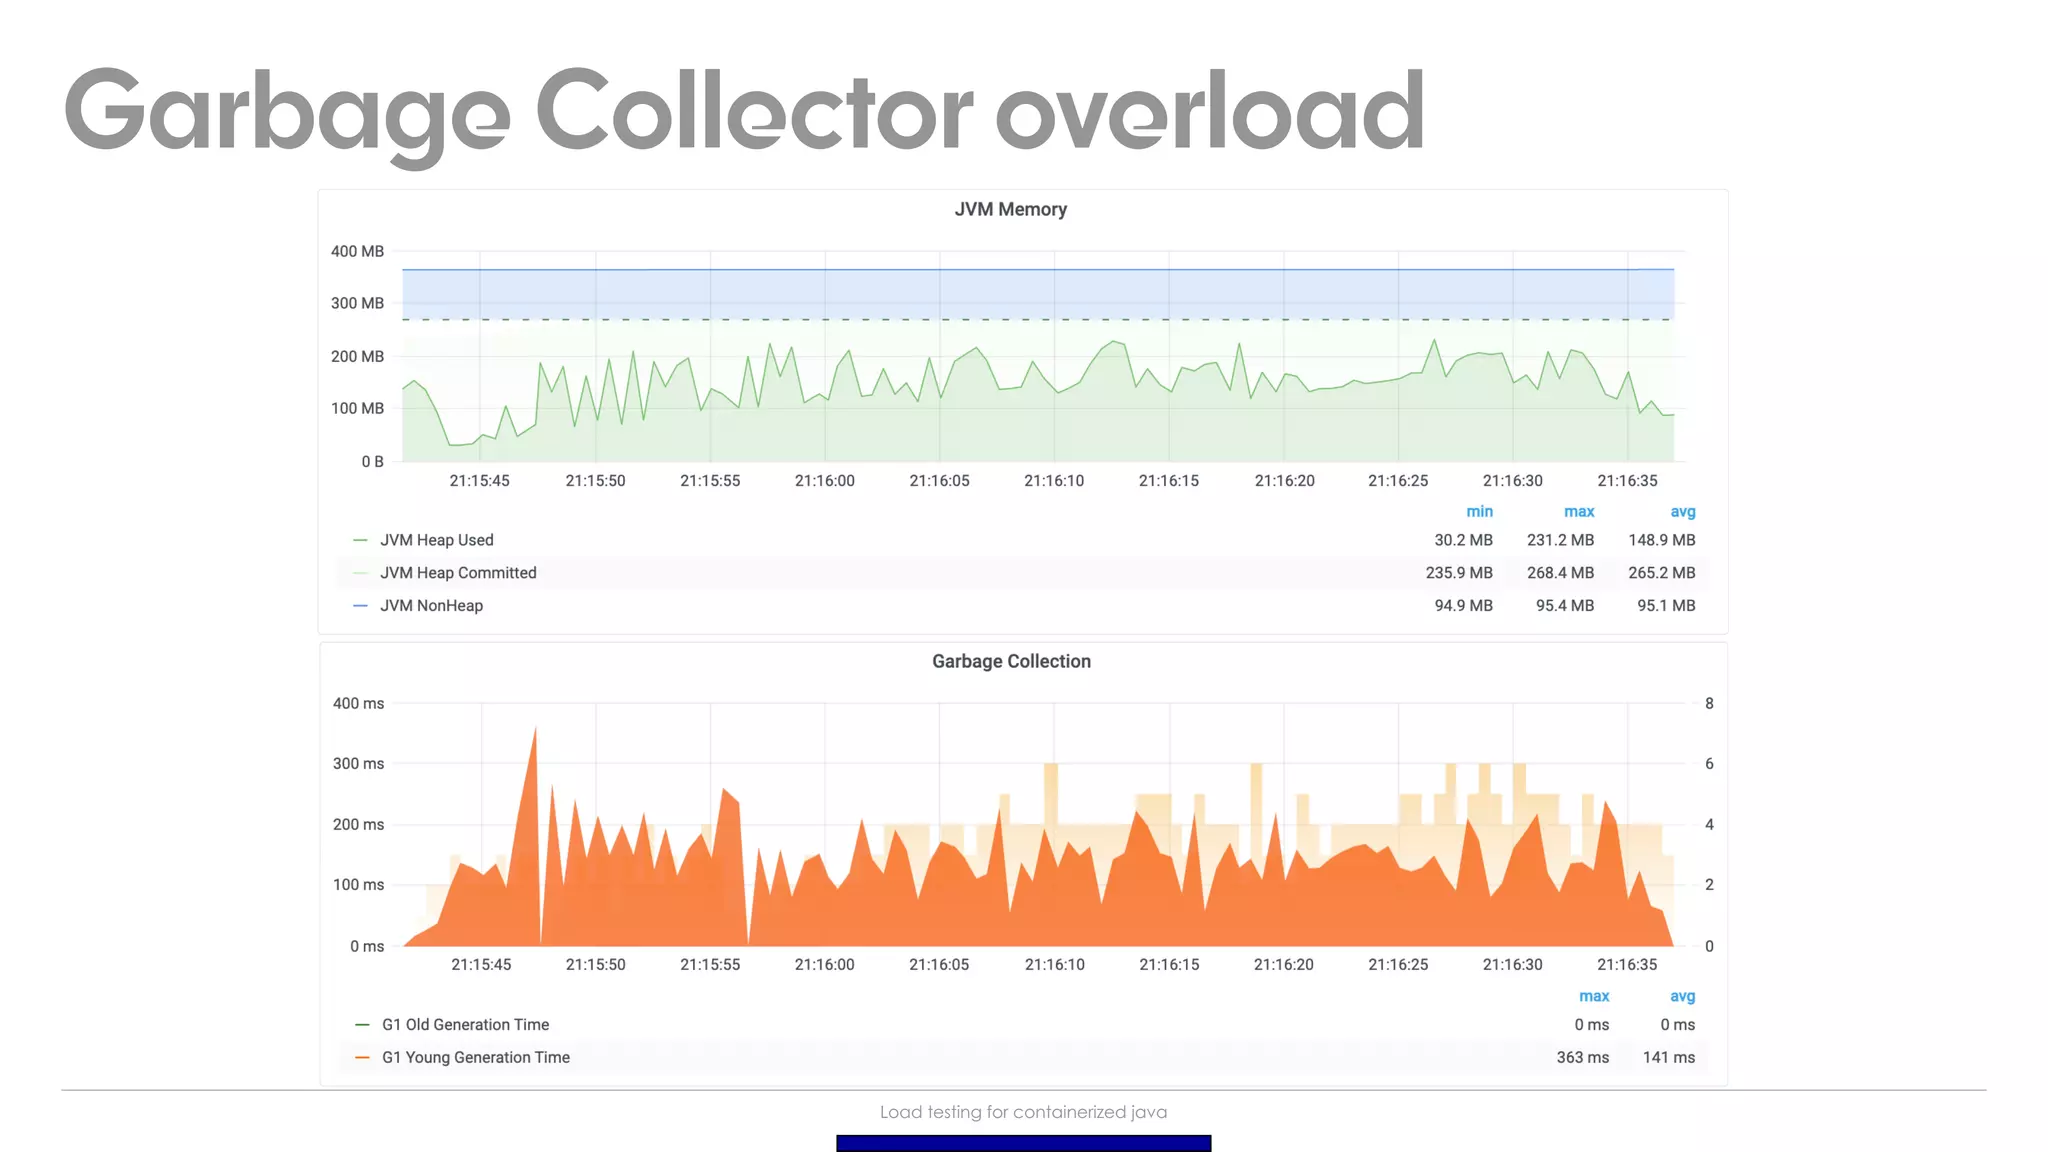Click the 21:16:35 time label in JVM Memory chart
The image size is (2048, 1152).
pyautogui.click(x=1627, y=481)
